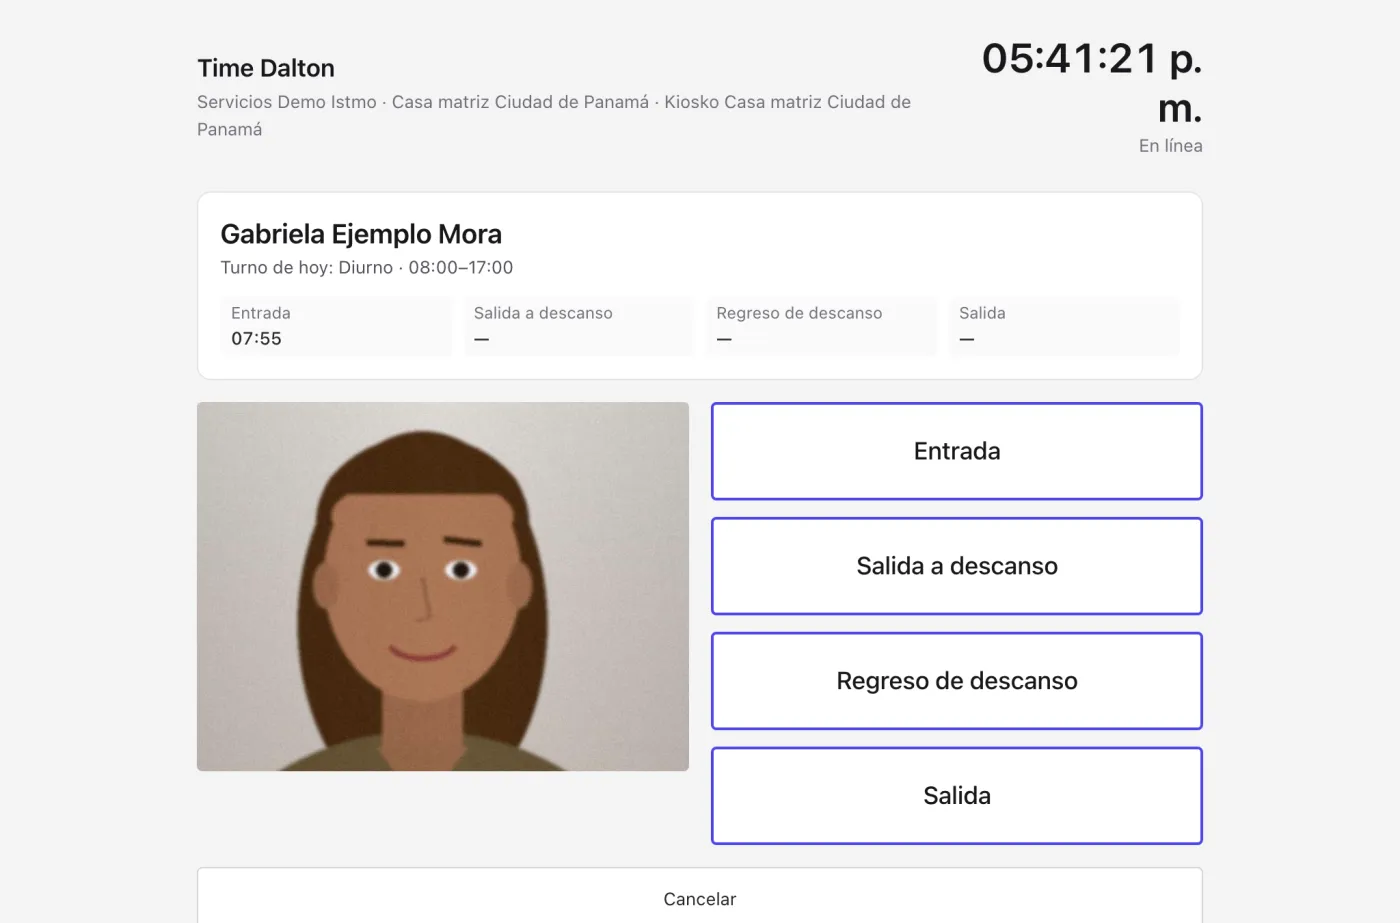Click the shift text 'Turno de hoy: Diurno'

pos(307,268)
